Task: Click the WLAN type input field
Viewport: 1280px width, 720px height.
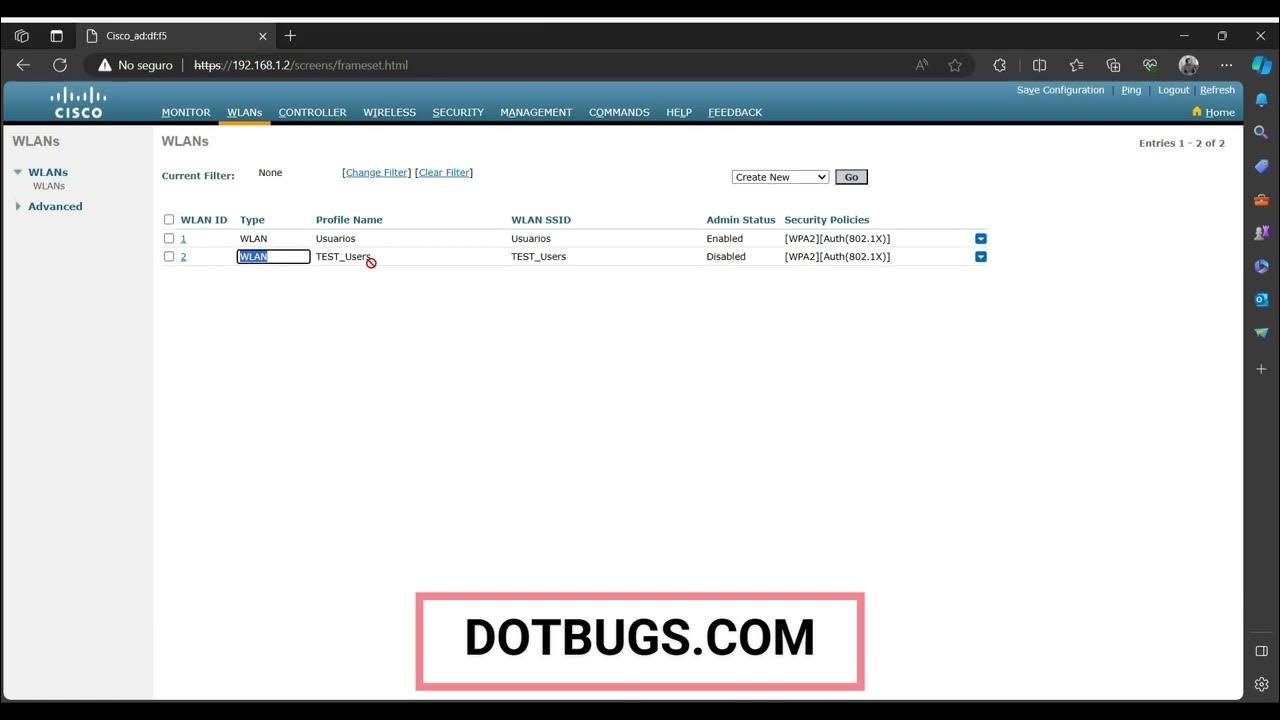Action: click(x=272, y=256)
